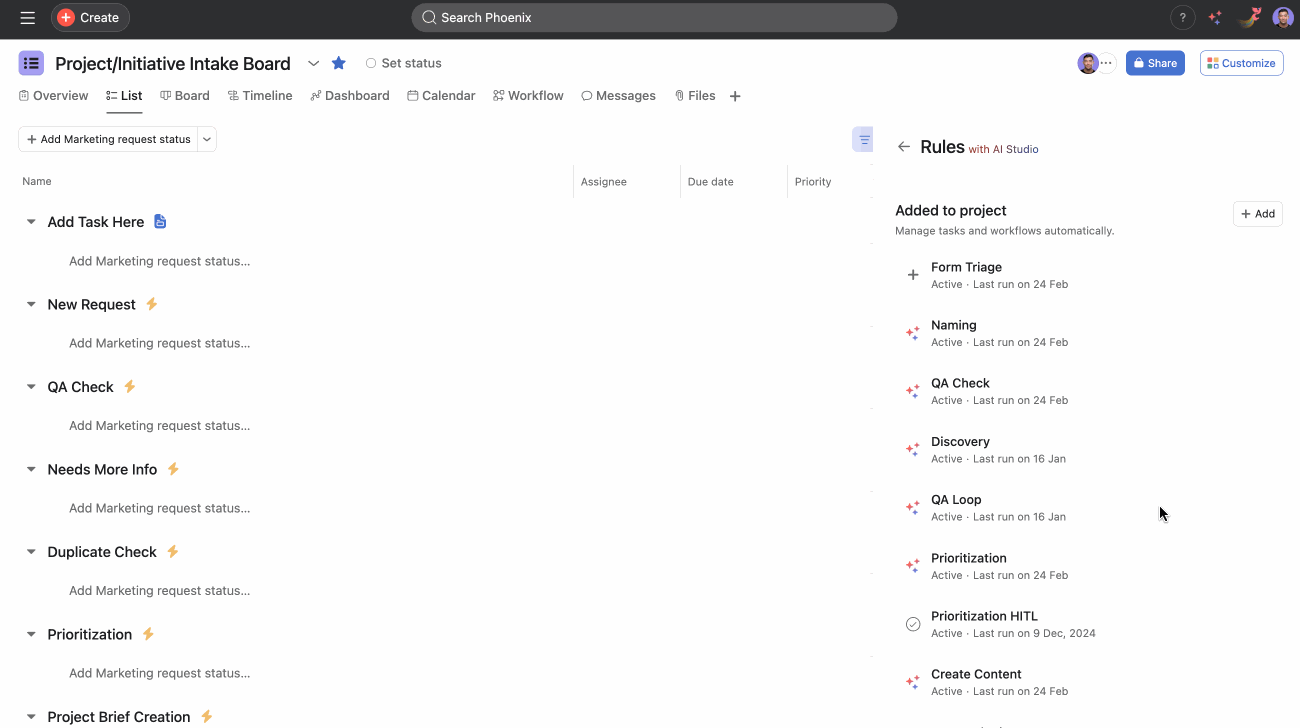
Task: Add a new tab with plus icon
Action: (735, 96)
